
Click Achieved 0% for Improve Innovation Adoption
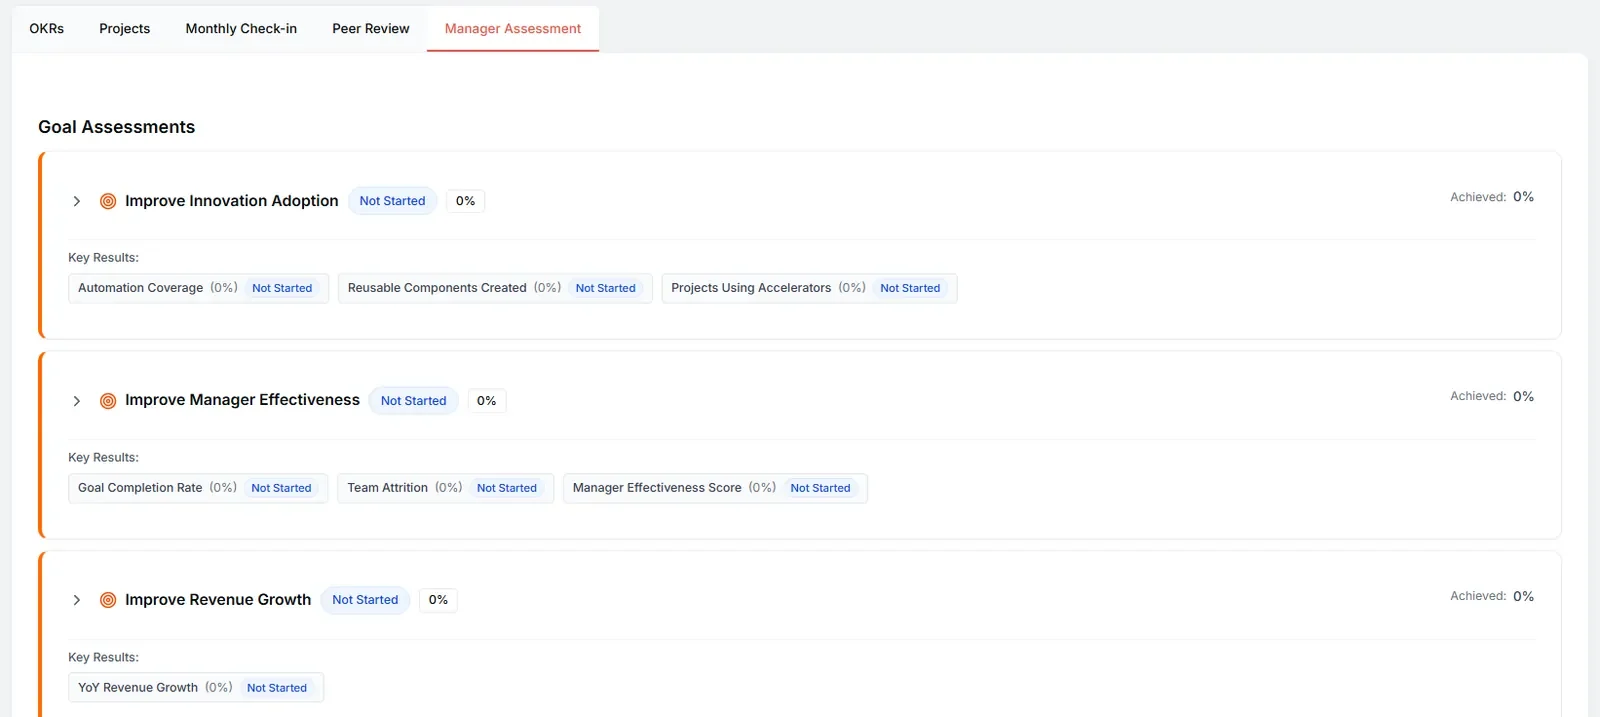[x=1492, y=197]
